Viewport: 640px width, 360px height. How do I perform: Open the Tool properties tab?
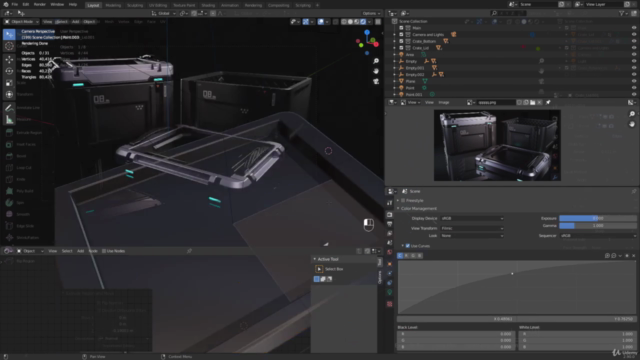(x=389, y=203)
